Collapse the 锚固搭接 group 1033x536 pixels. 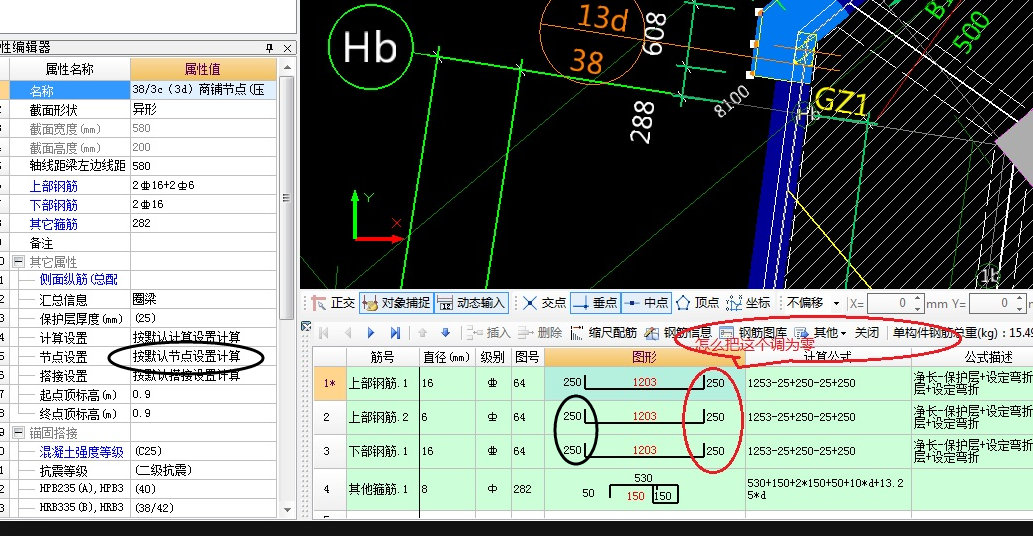18,433
